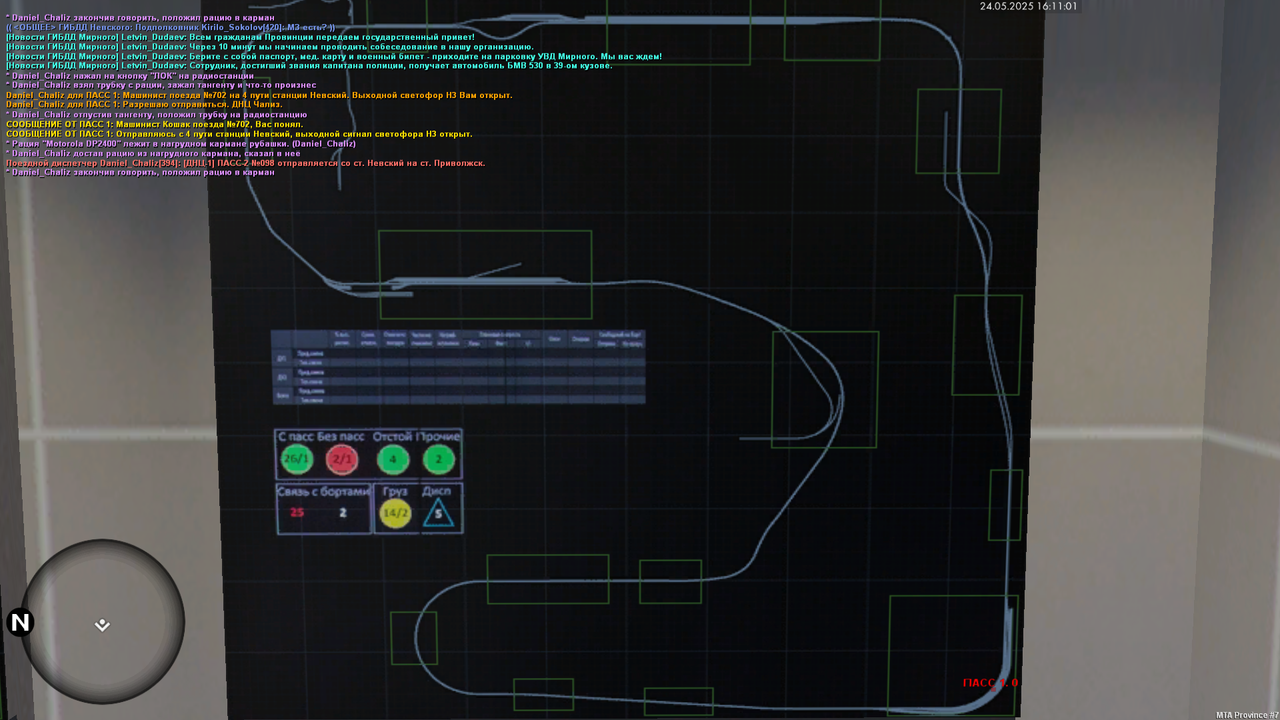Click chat line about автомобиль БМВ 530

pyautogui.click(x=309, y=66)
